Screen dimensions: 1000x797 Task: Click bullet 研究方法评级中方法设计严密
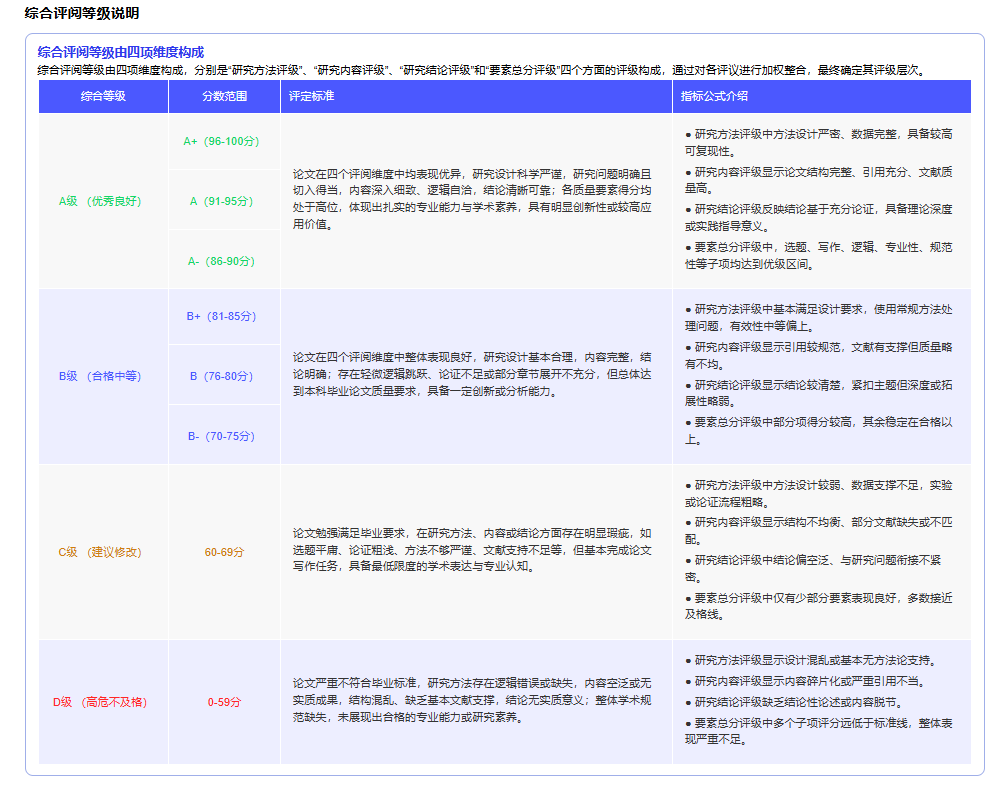pyautogui.click(x=819, y=142)
